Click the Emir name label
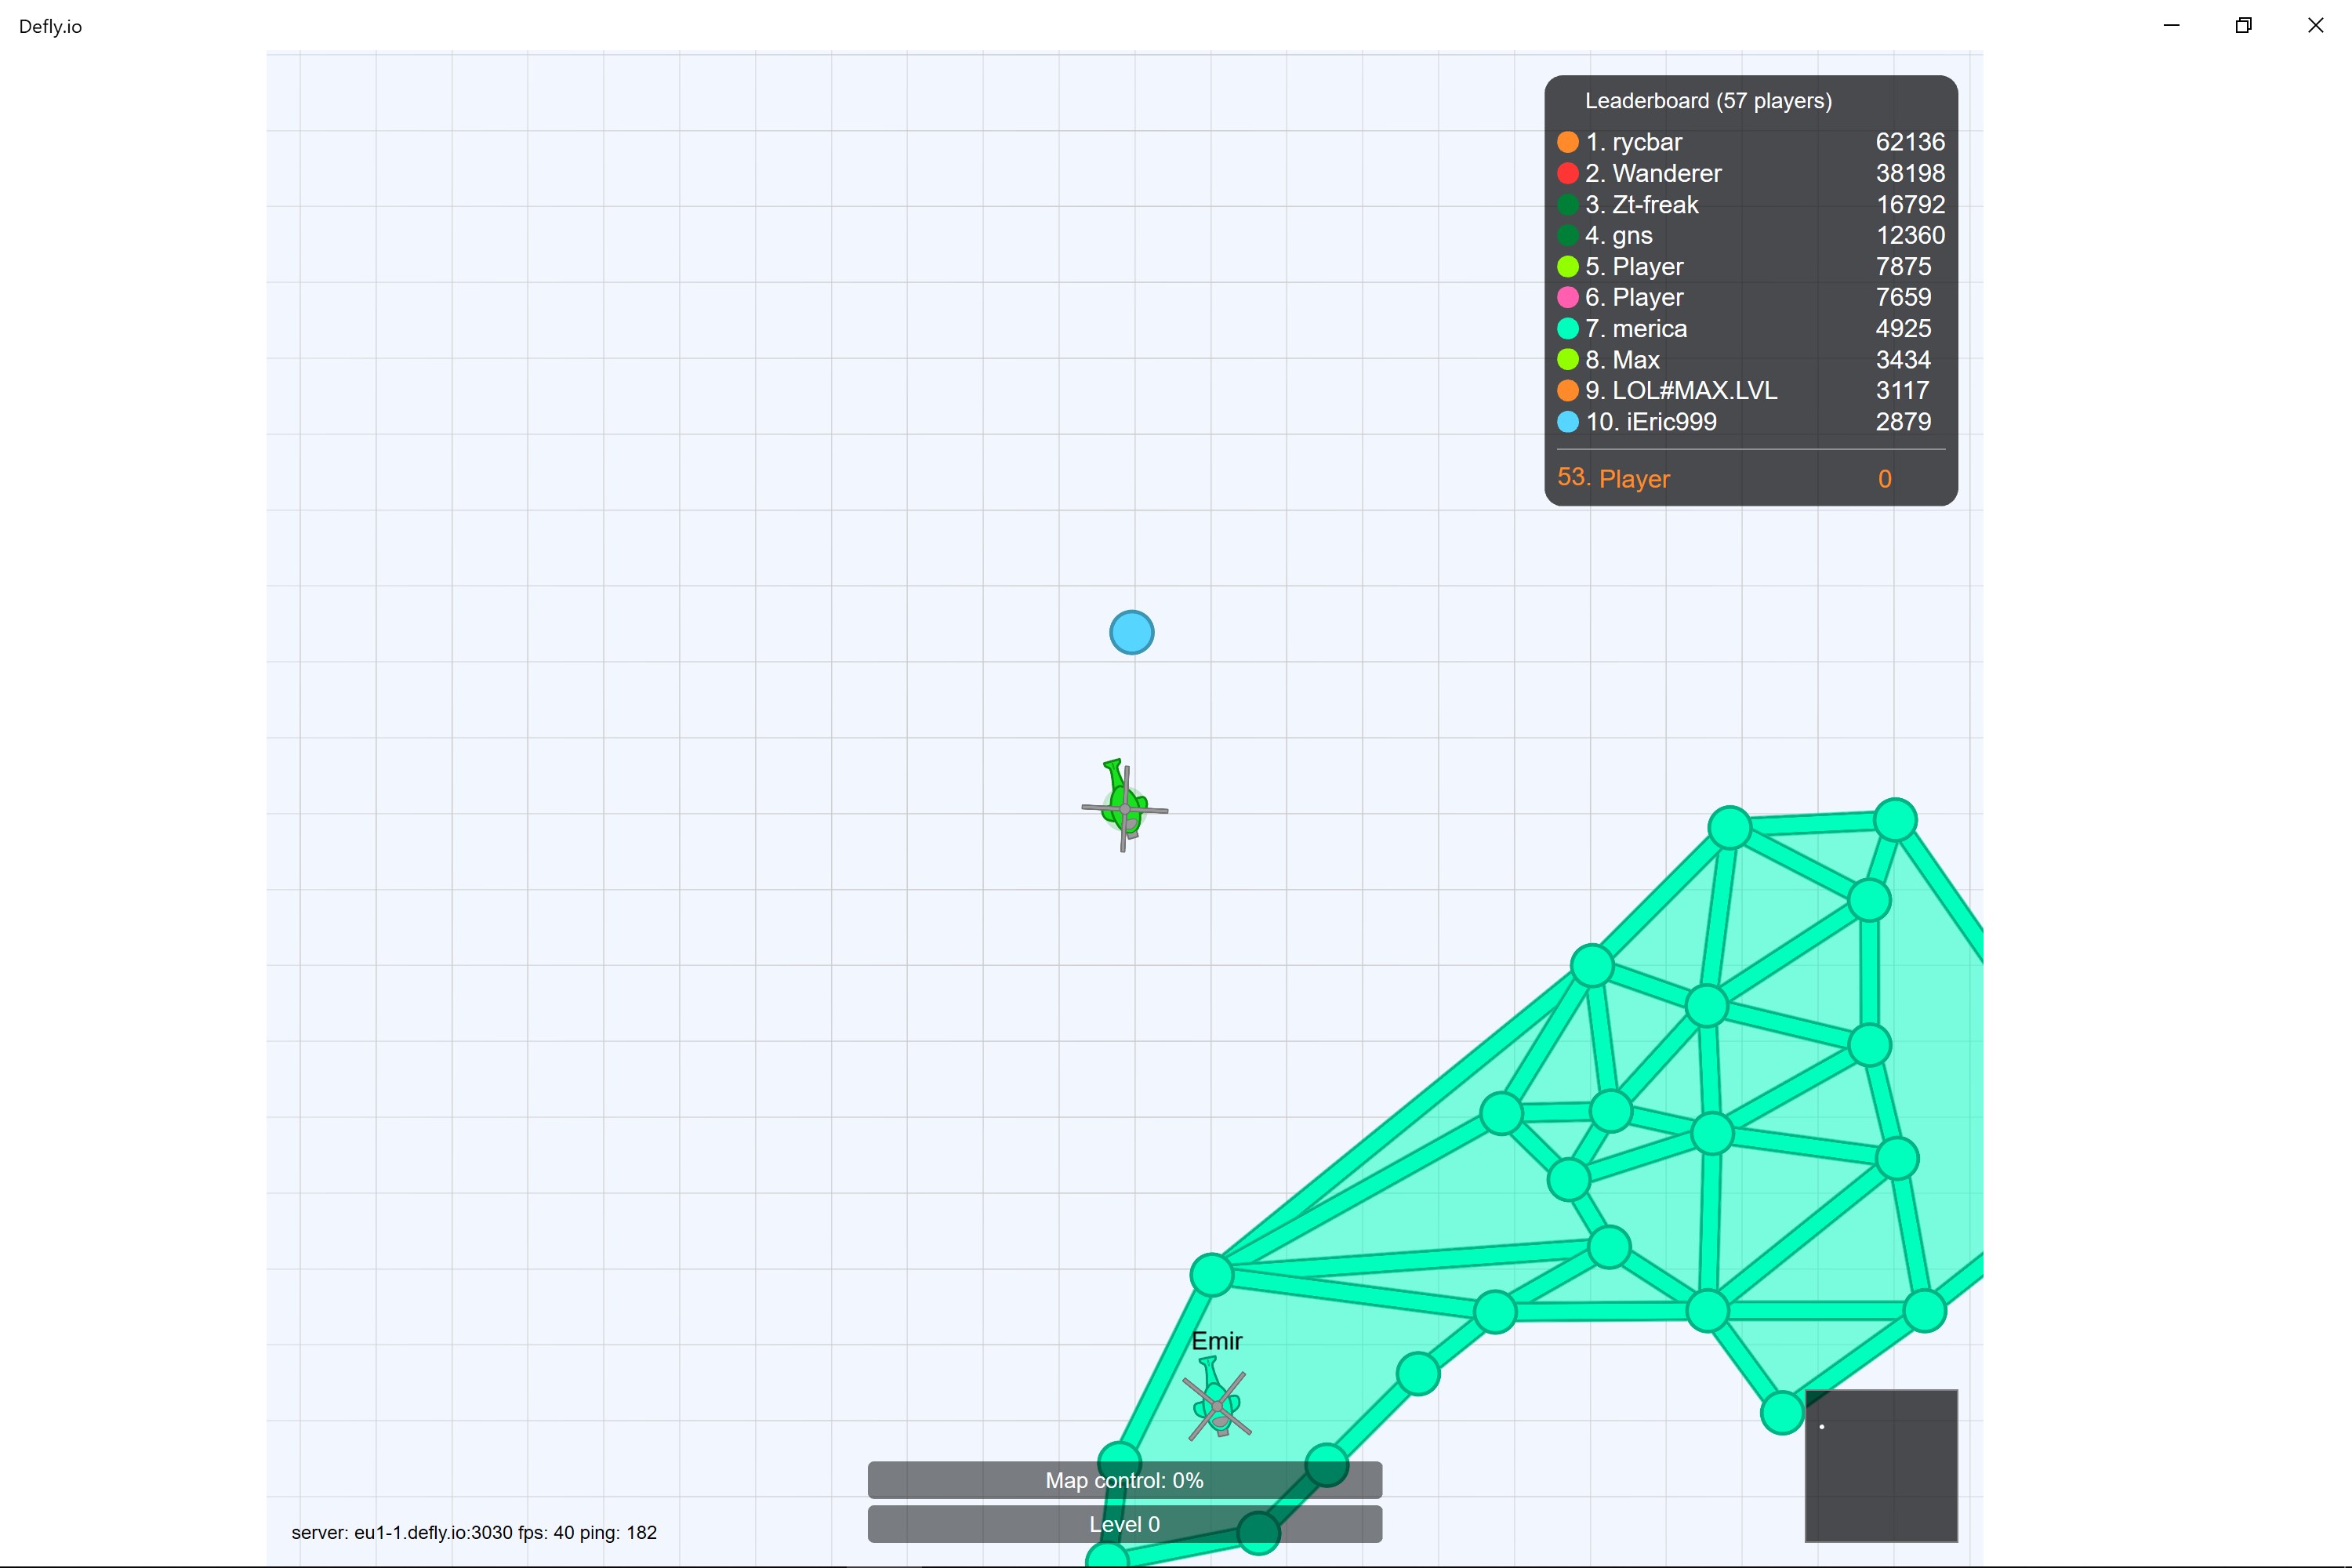 tap(1216, 1341)
